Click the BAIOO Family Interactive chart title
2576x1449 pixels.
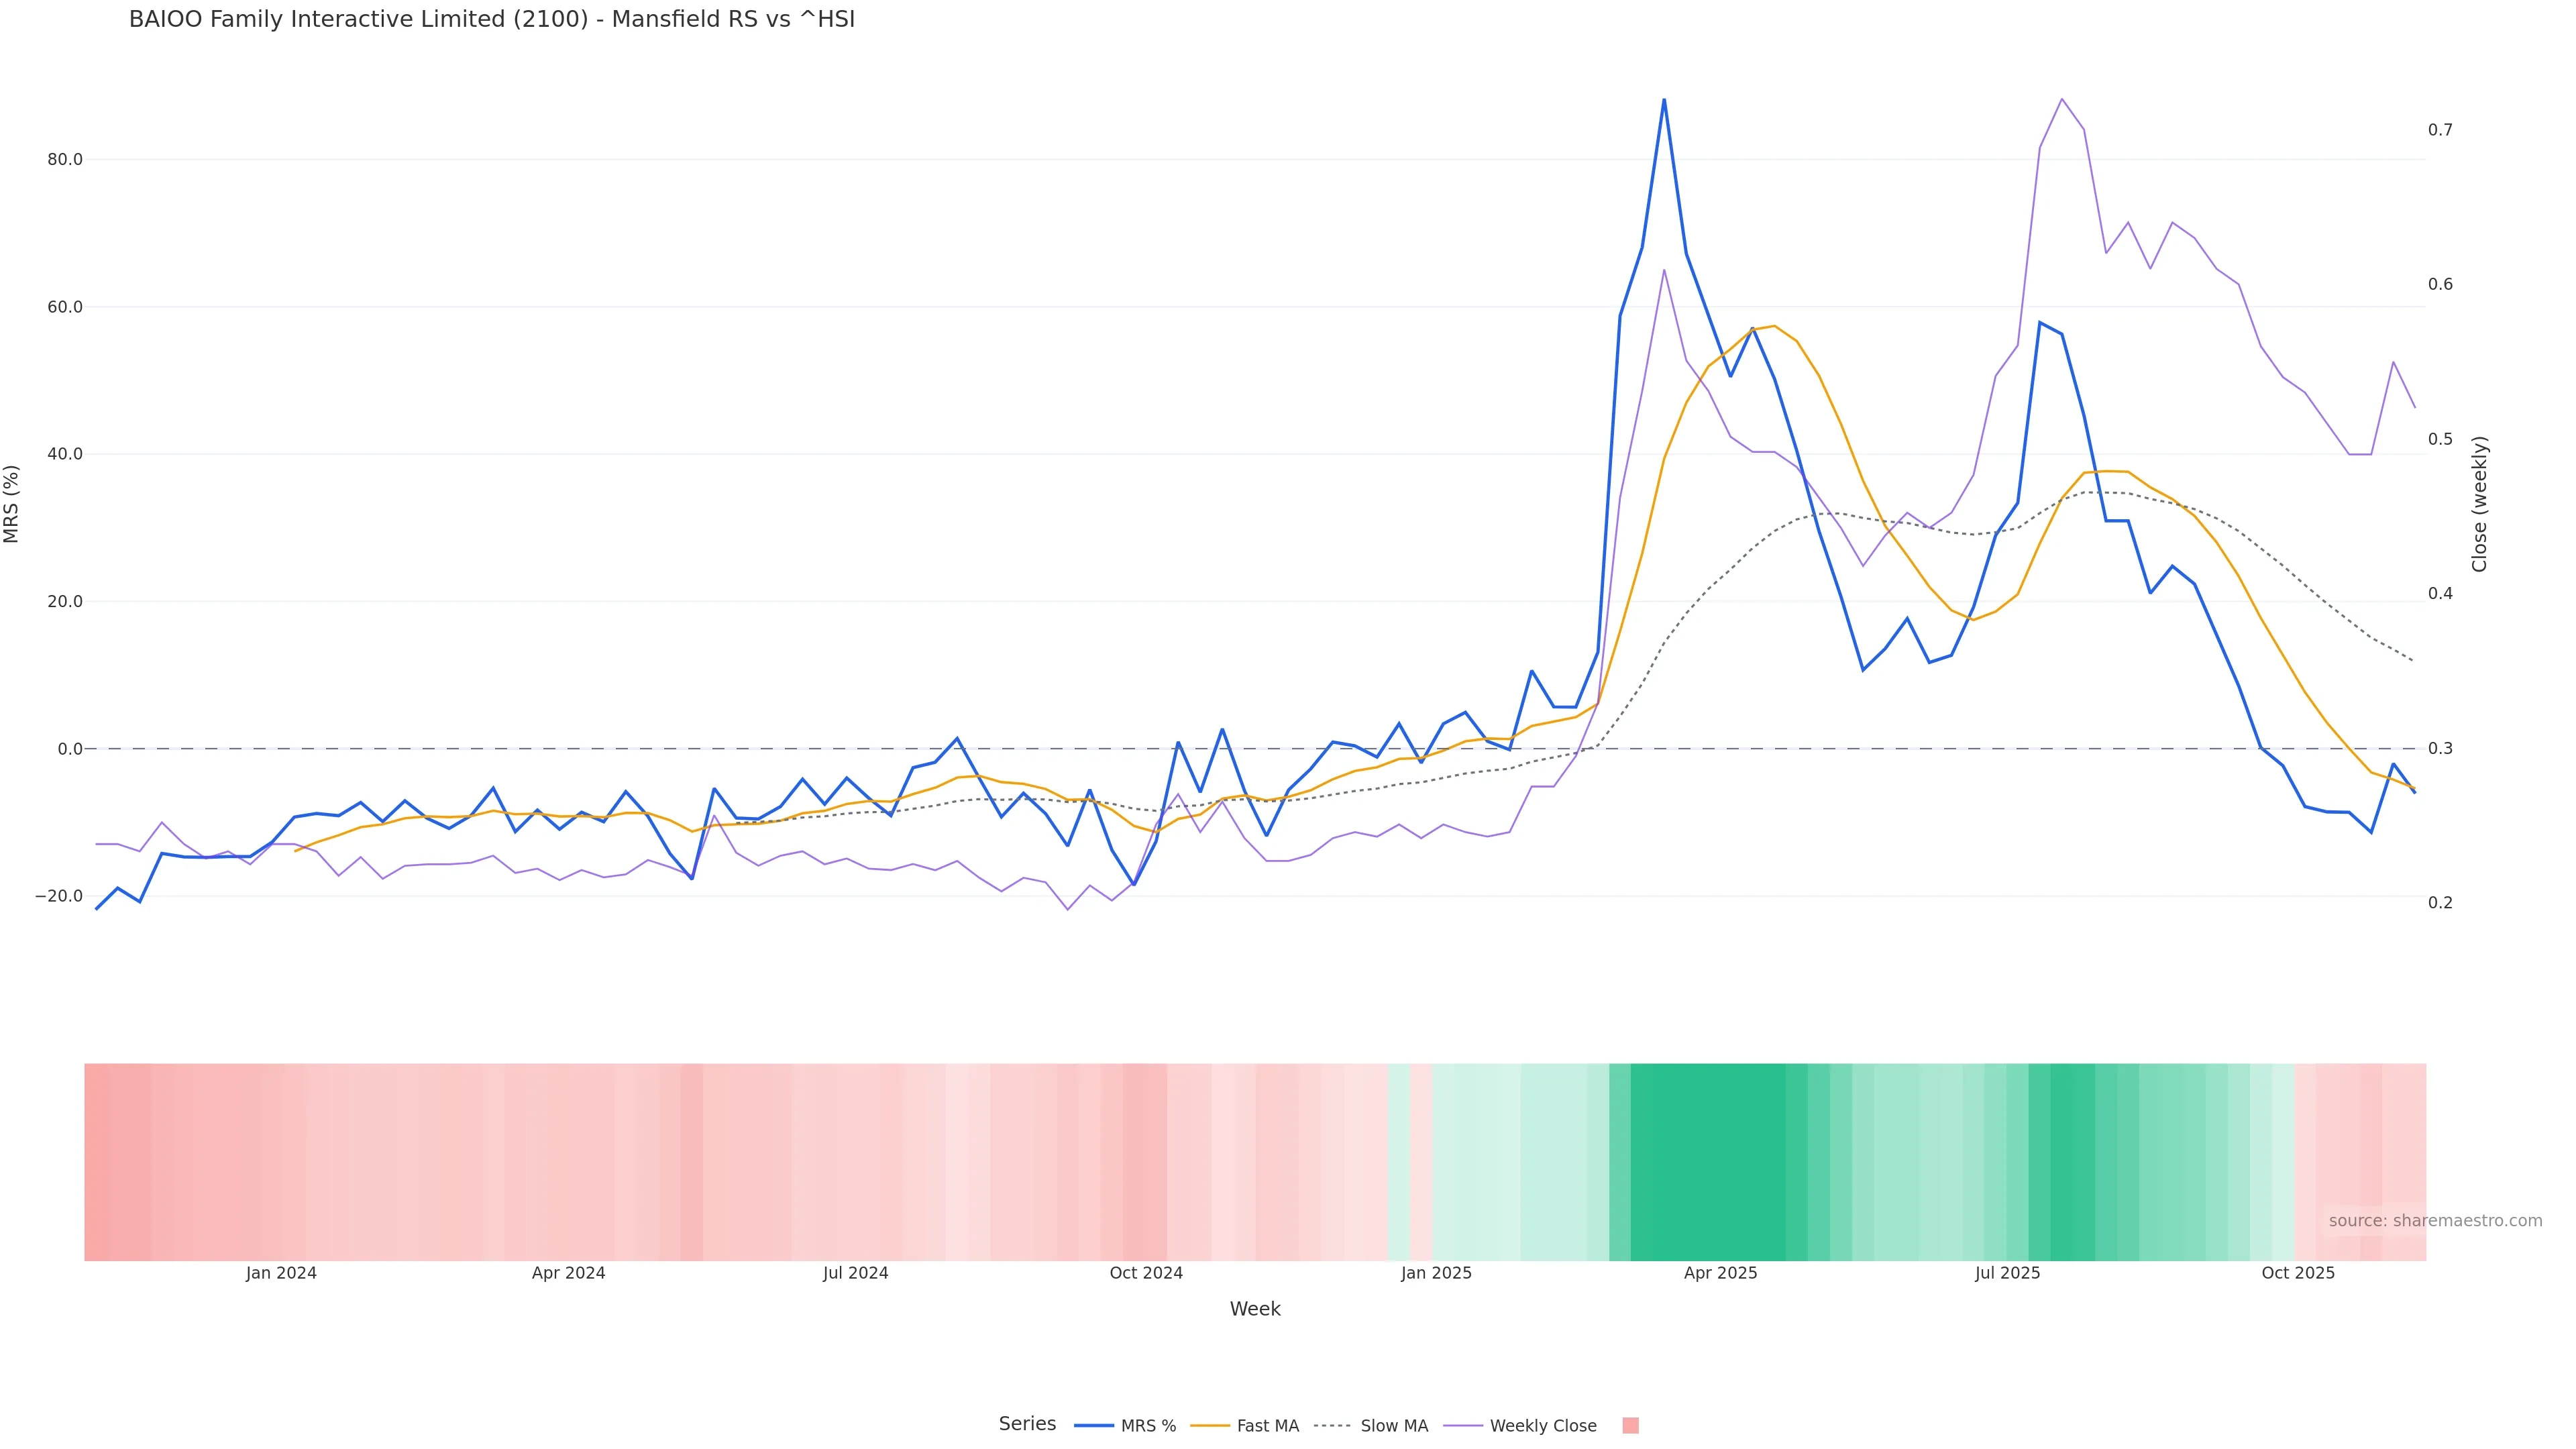click(x=492, y=20)
